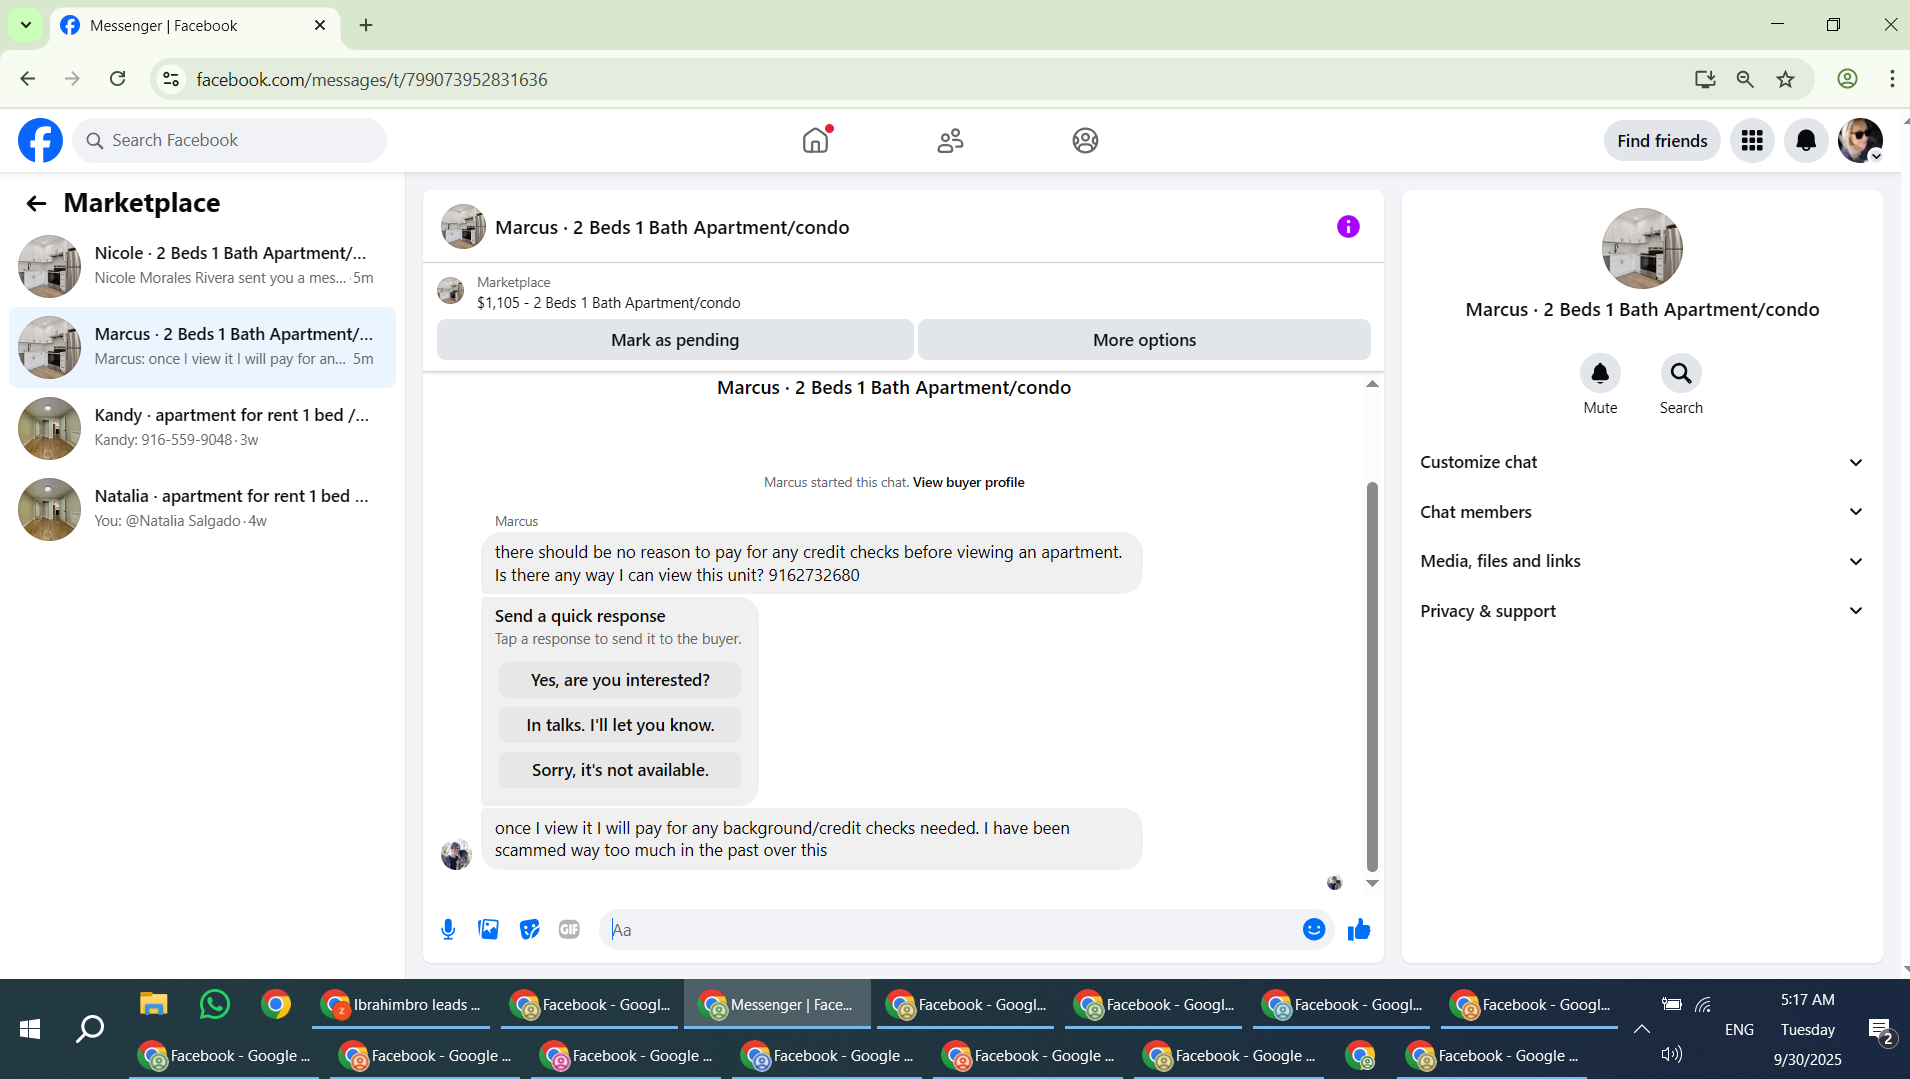Open the Chrome three-dot menu
The width and height of the screenshot is (1910, 1079).
click(1892, 79)
